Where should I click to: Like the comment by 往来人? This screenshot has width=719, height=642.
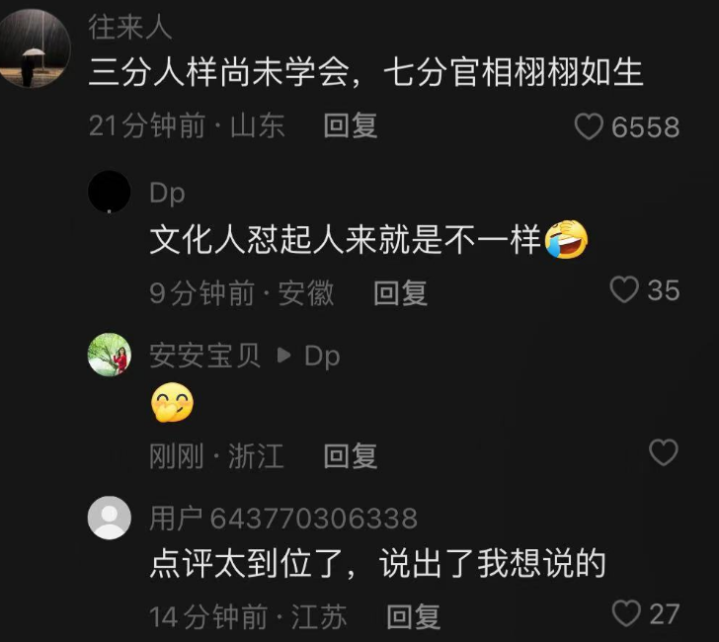coord(589,127)
